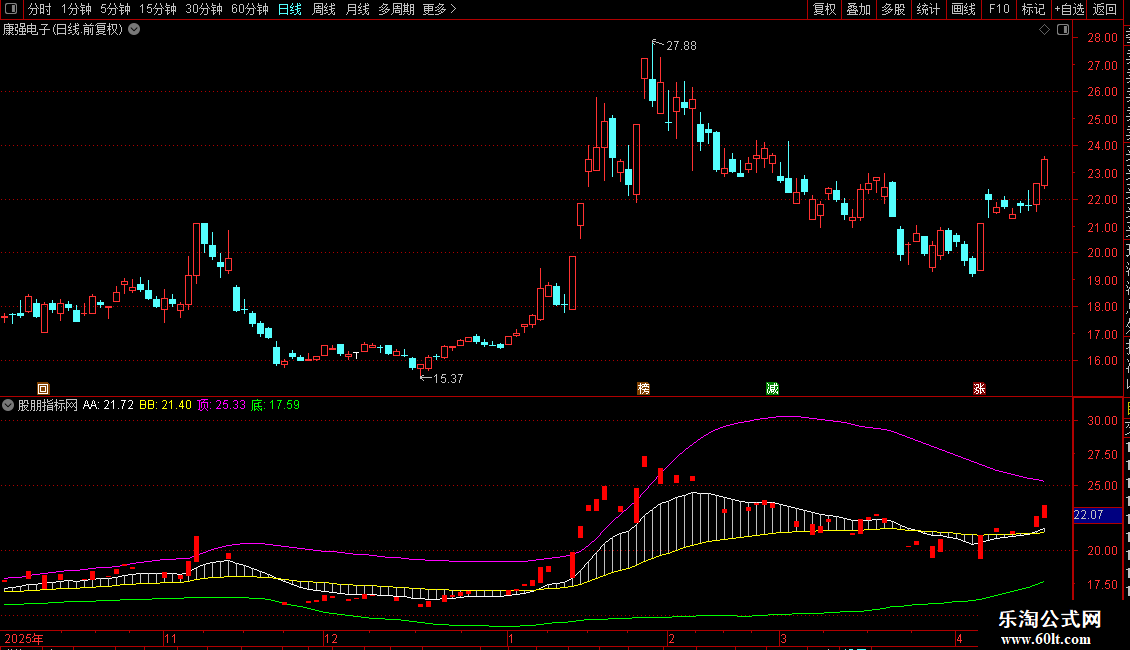Click month 12 on the time axis
The height and width of the screenshot is (650, 1130).
coord(331,639)
